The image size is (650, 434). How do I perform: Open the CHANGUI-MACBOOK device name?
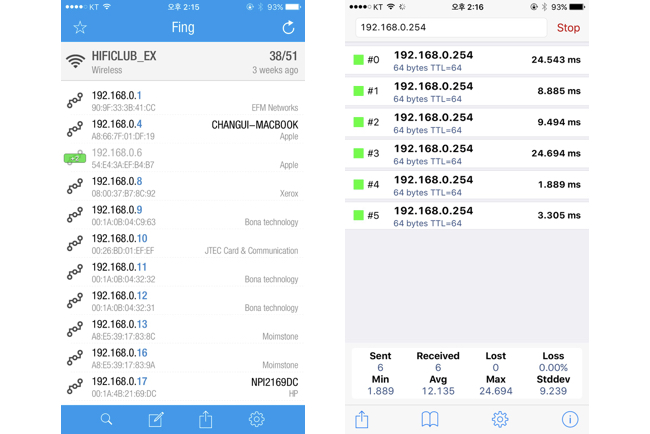tap(255, 125)
